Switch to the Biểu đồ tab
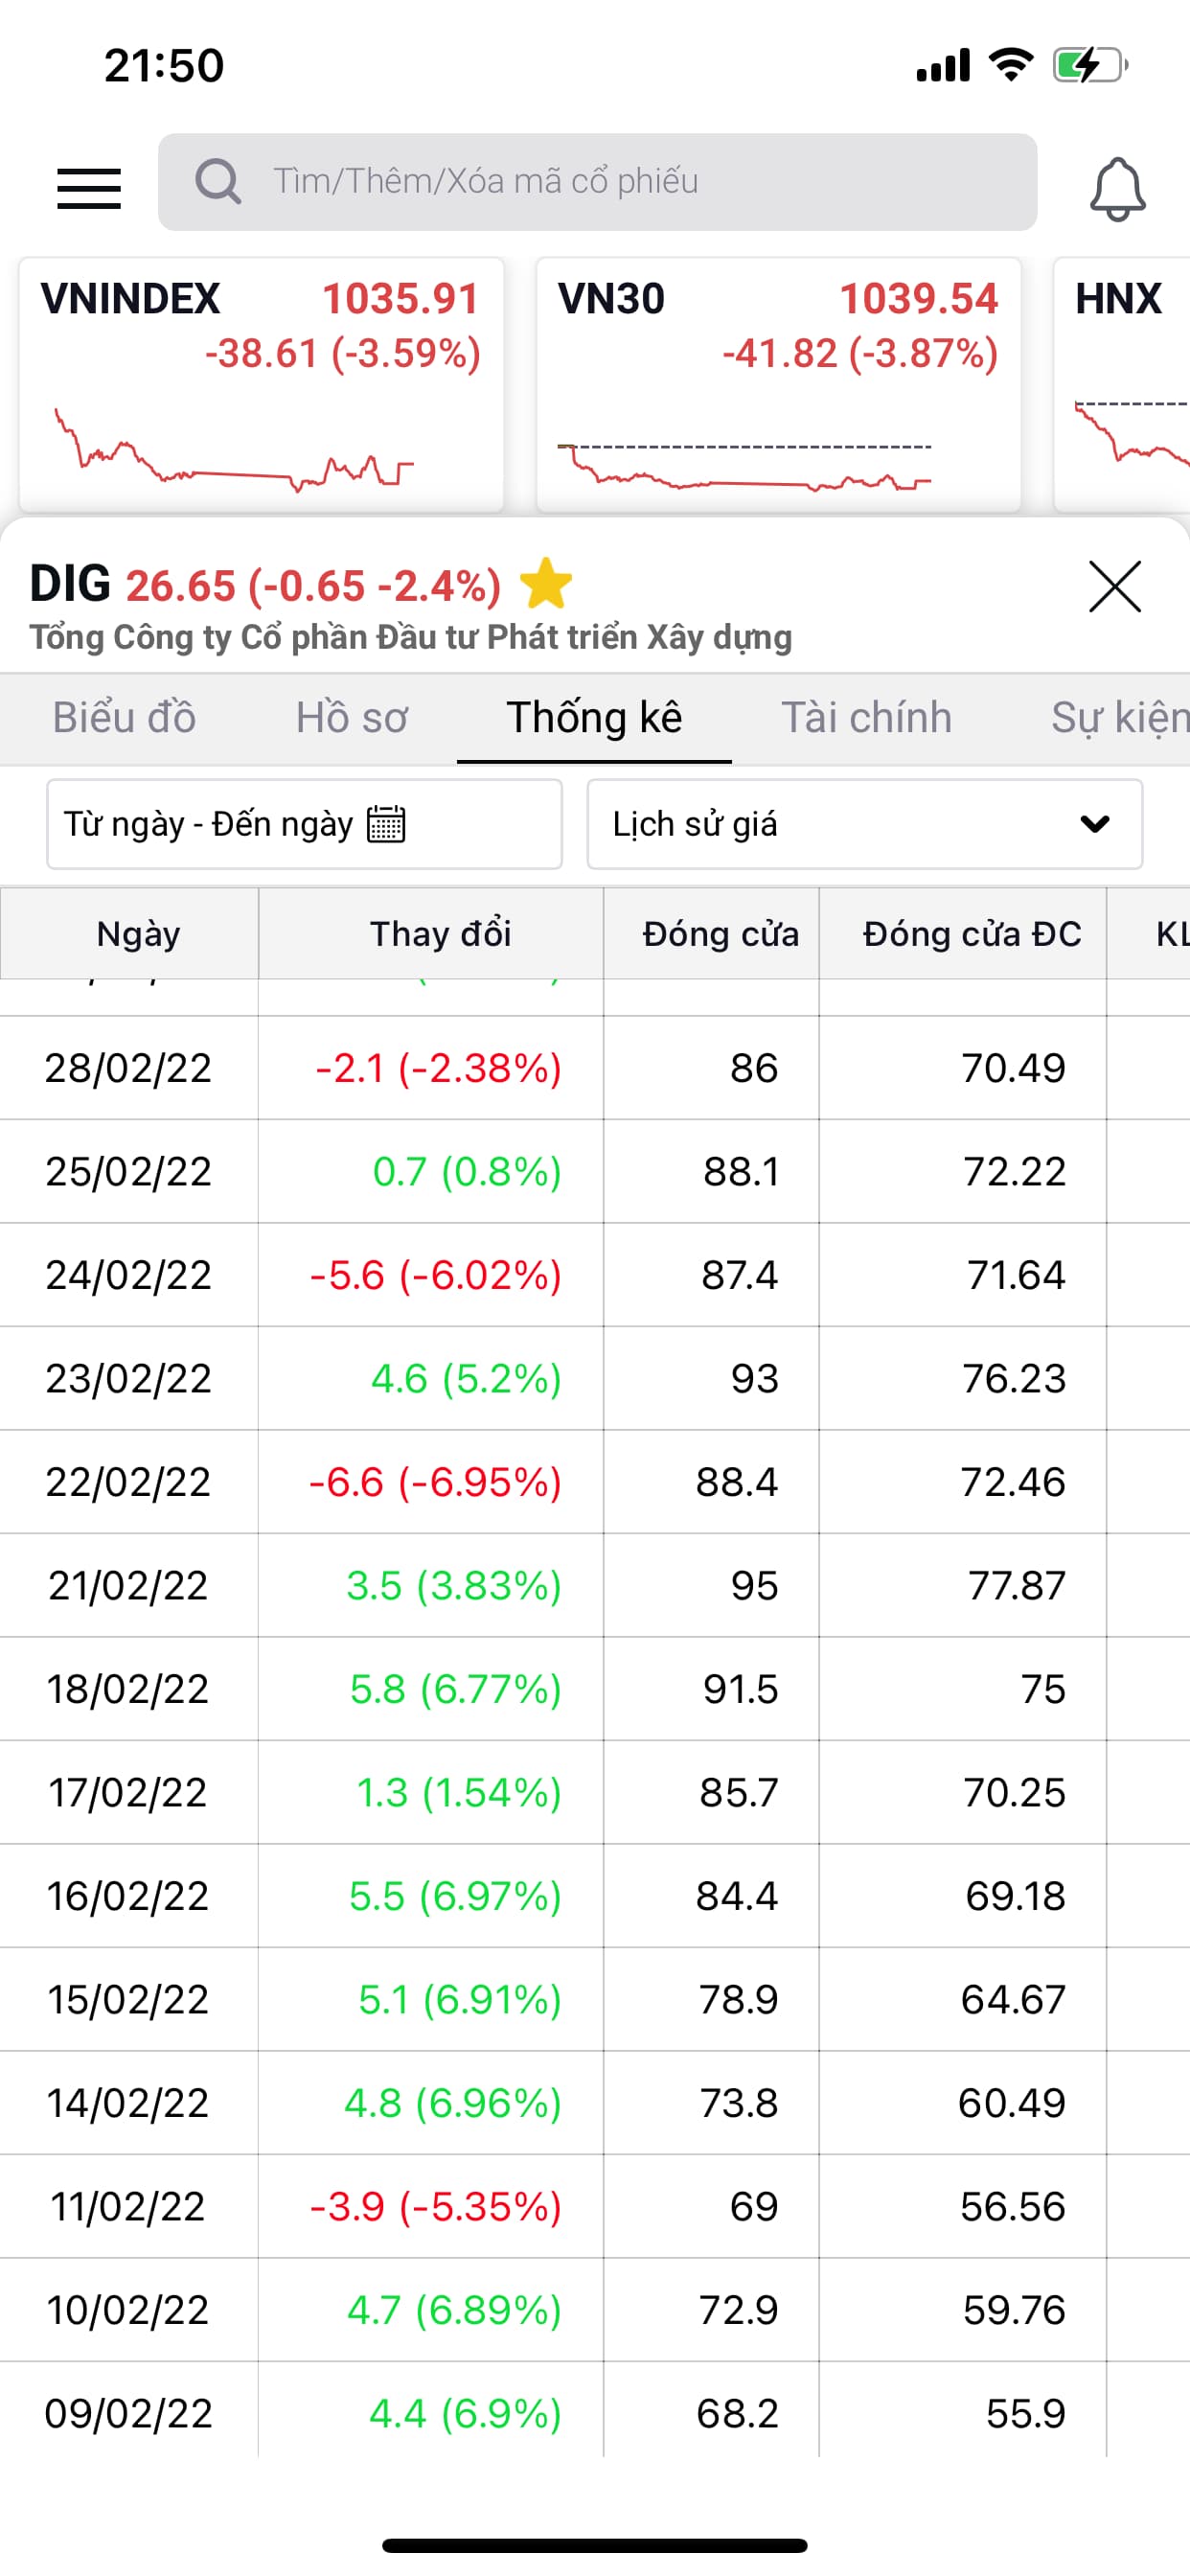Image resolution: width=1190 pixels, height=2576 pixels. coord(124,718)
